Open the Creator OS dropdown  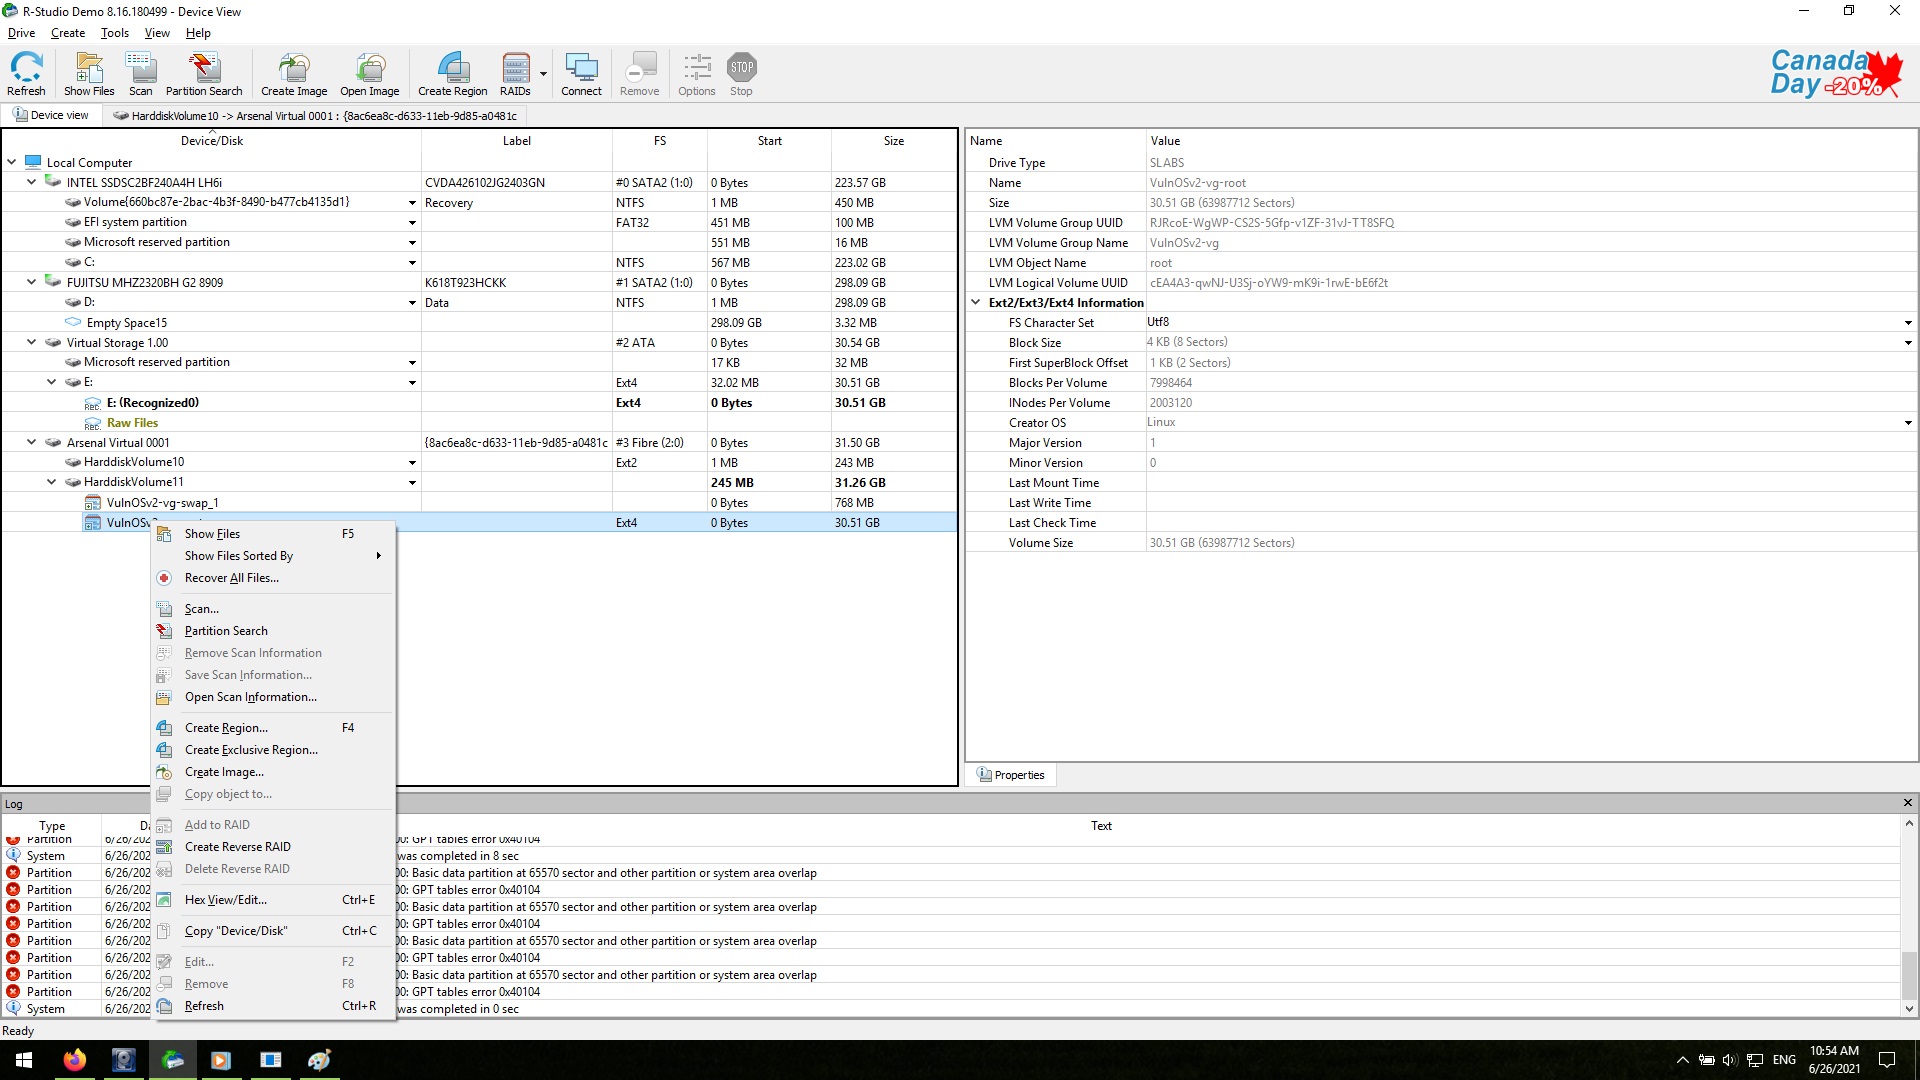tap(1908, 423)
